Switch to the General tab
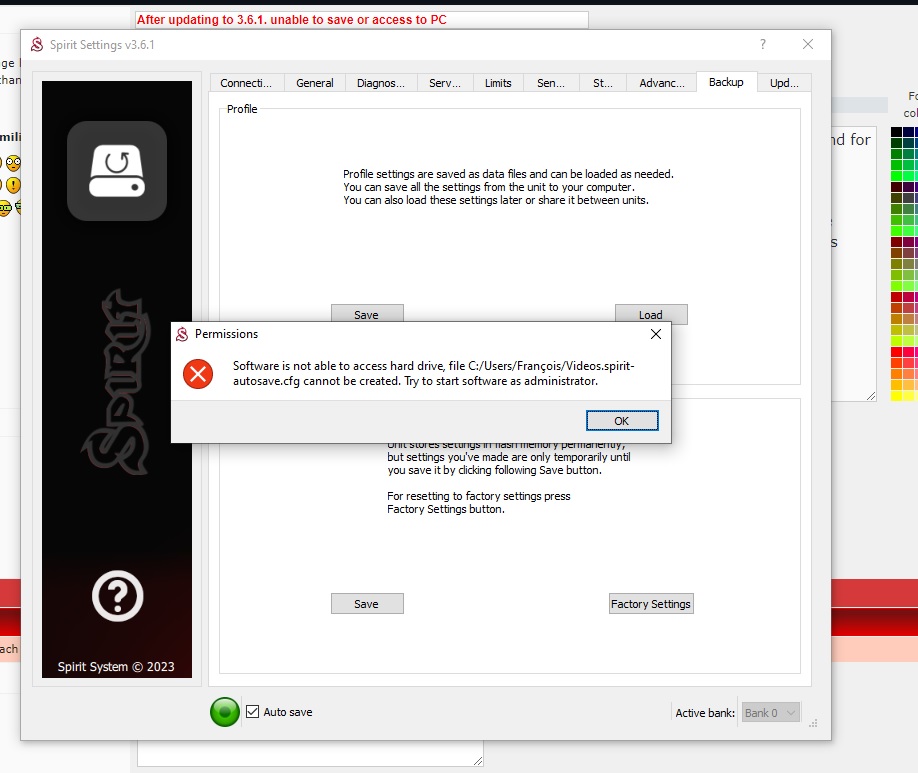The width and height of the screenshot is (918, 773). 315,83
